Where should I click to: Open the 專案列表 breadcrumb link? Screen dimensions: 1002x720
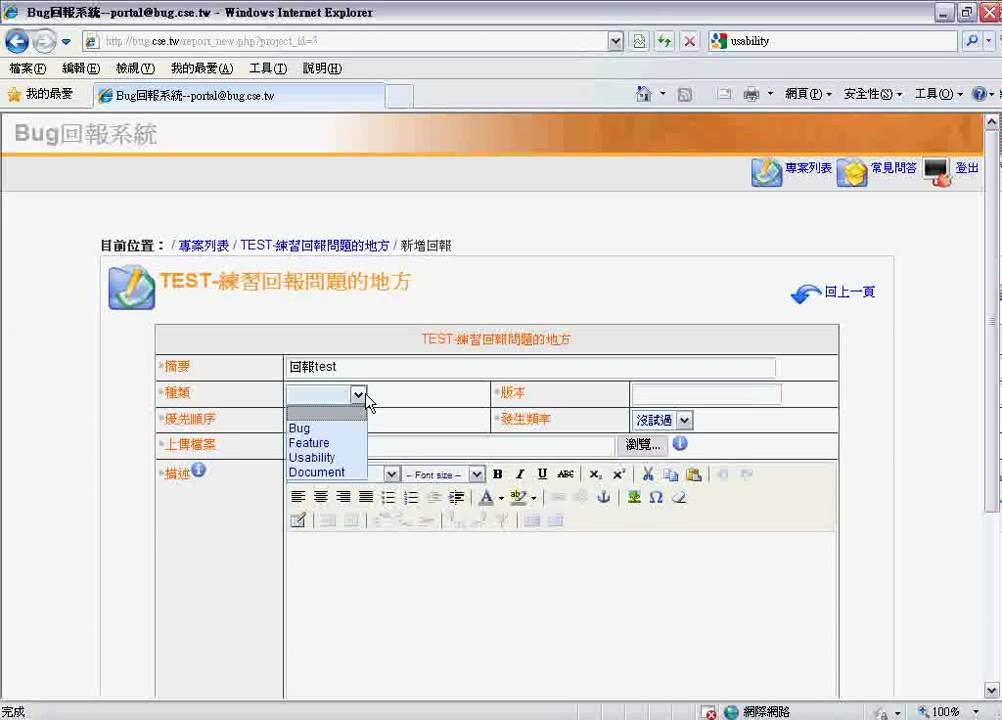coord(204,245)
